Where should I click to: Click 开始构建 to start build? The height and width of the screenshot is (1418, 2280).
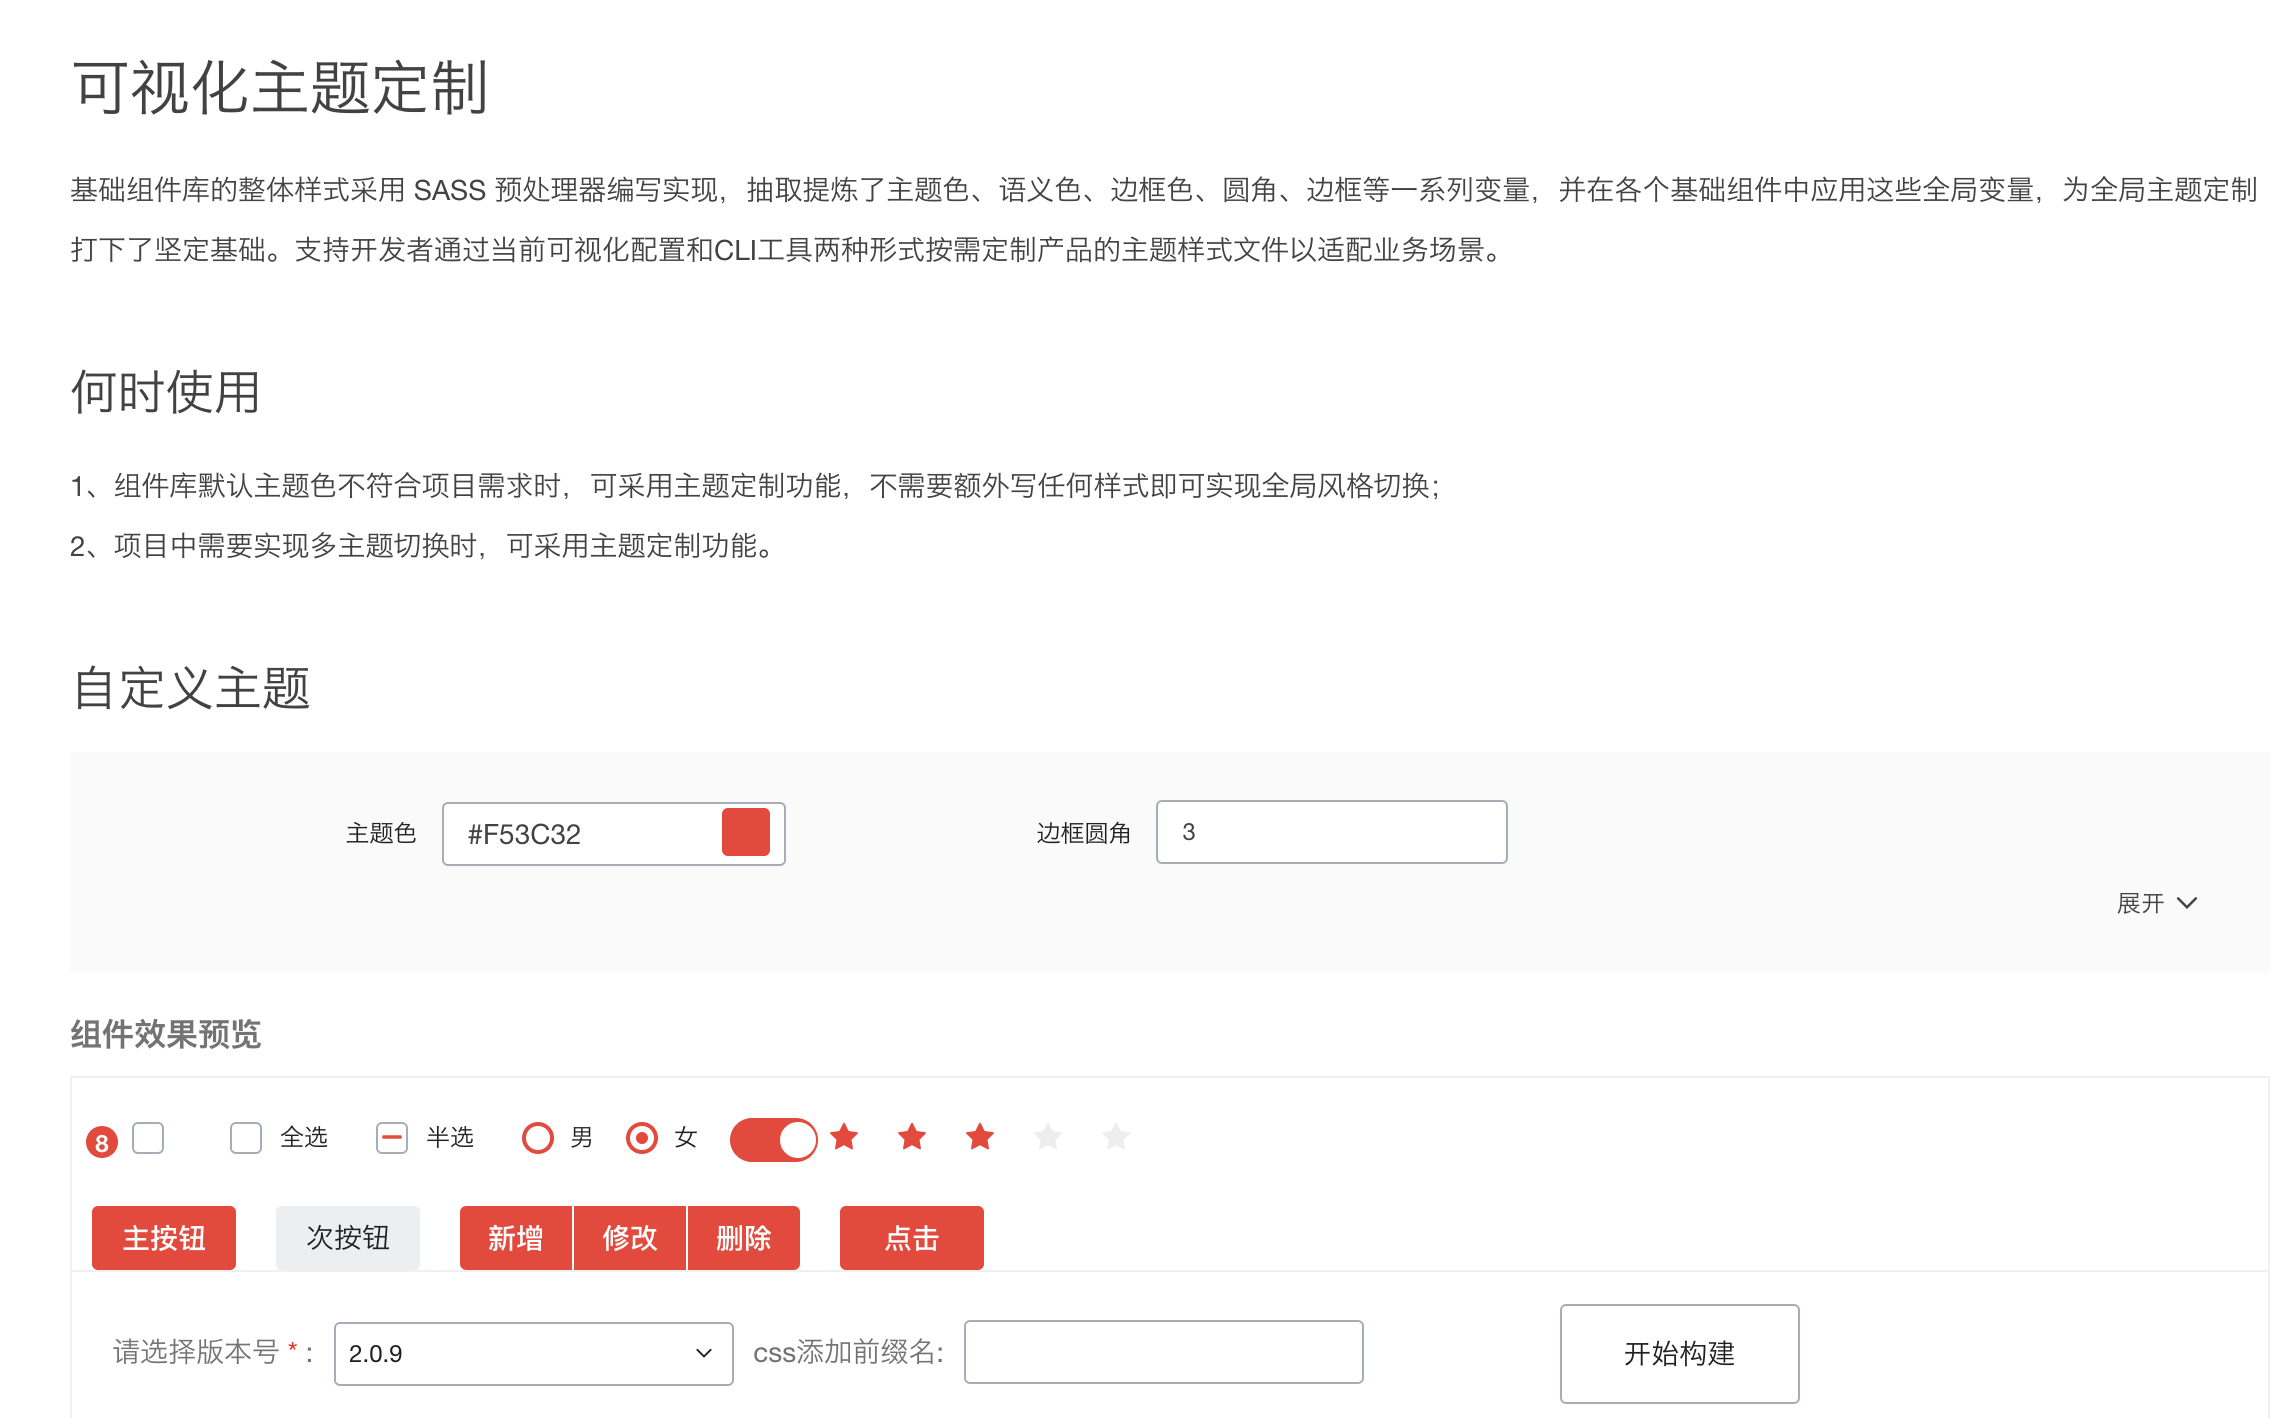point(1679,1353)
